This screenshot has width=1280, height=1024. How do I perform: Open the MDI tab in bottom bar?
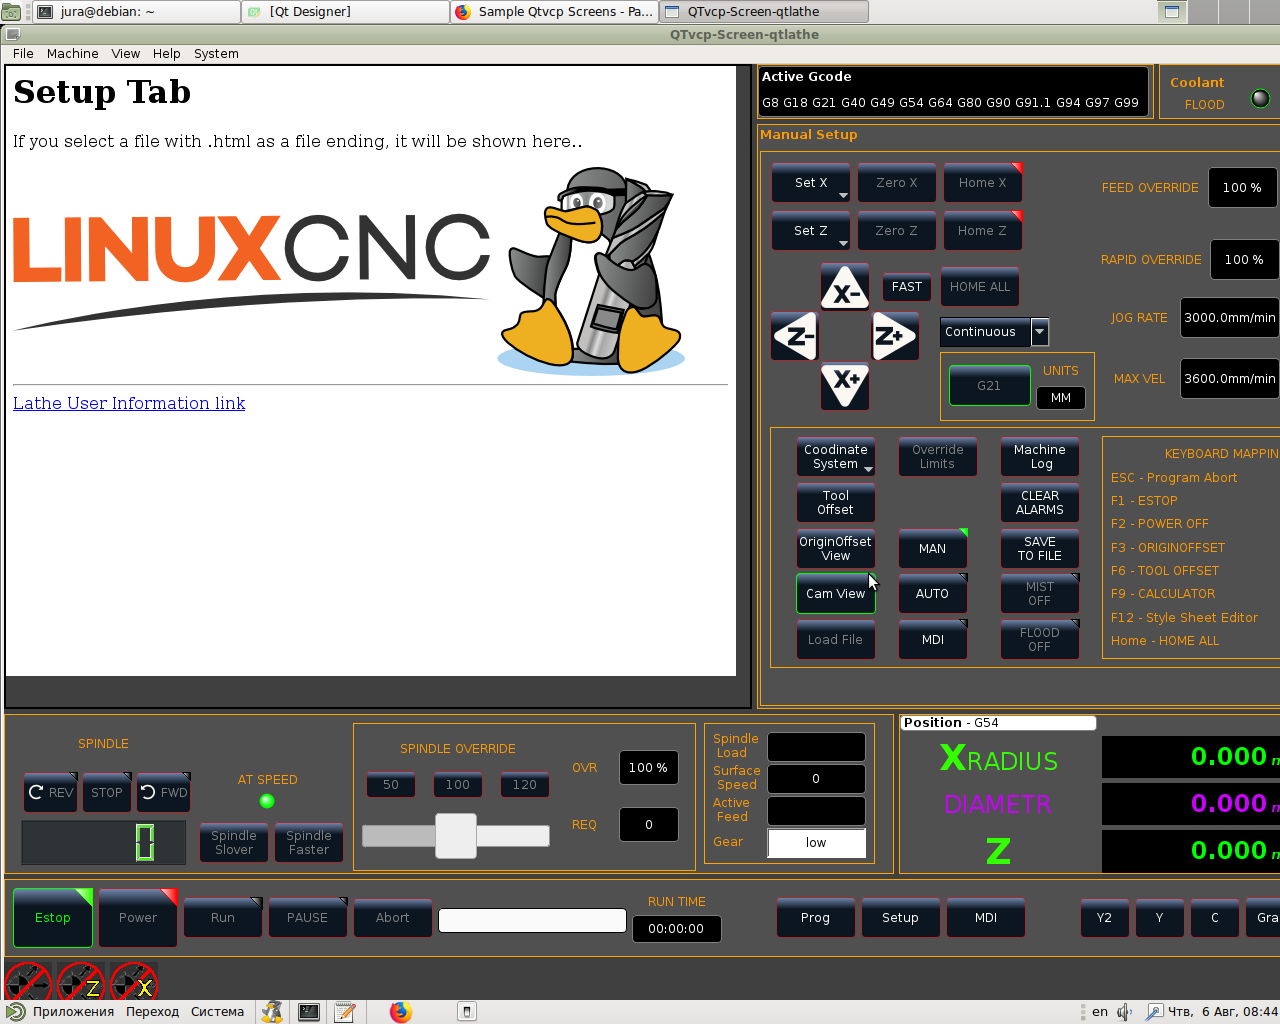click(986, 918)
